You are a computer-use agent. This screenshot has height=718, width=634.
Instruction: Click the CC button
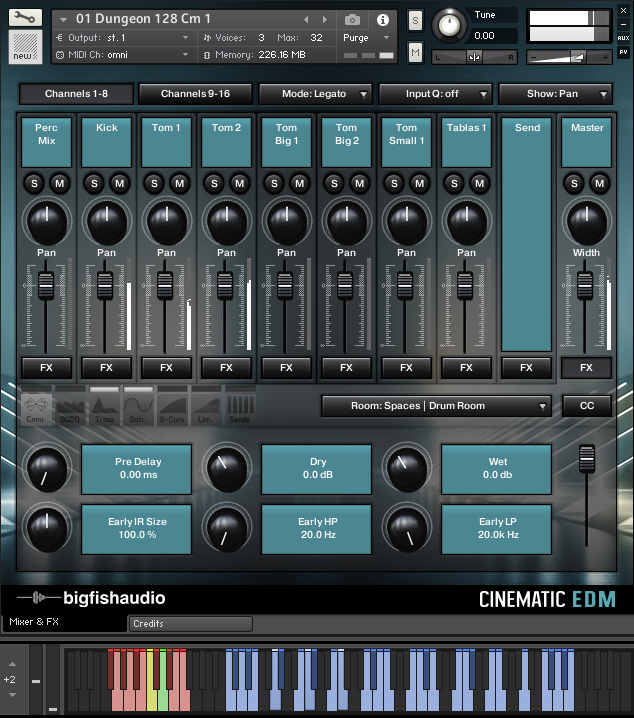pyautogui.click(x=587, y=406)
